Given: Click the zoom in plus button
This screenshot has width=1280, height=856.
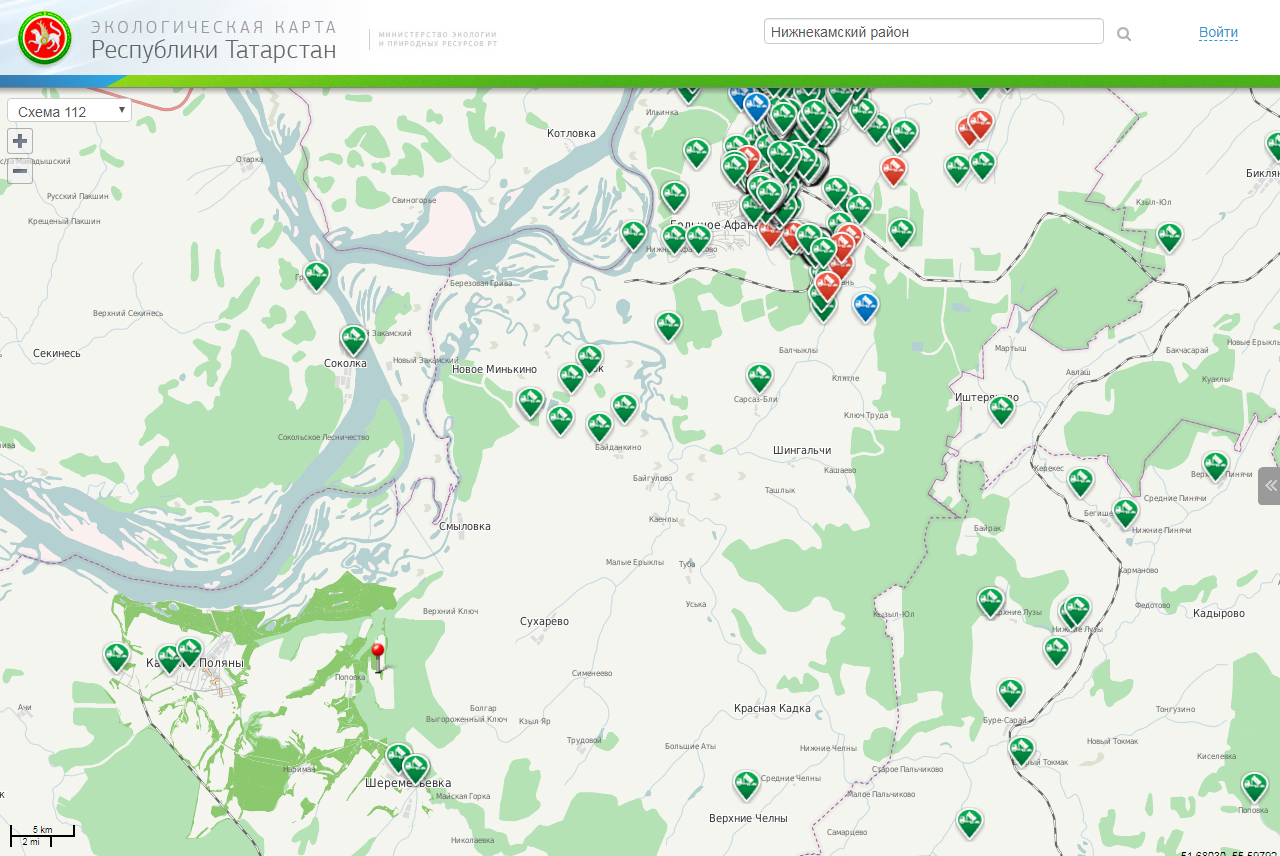Looking at the screenshot, I should click(20, 141).
